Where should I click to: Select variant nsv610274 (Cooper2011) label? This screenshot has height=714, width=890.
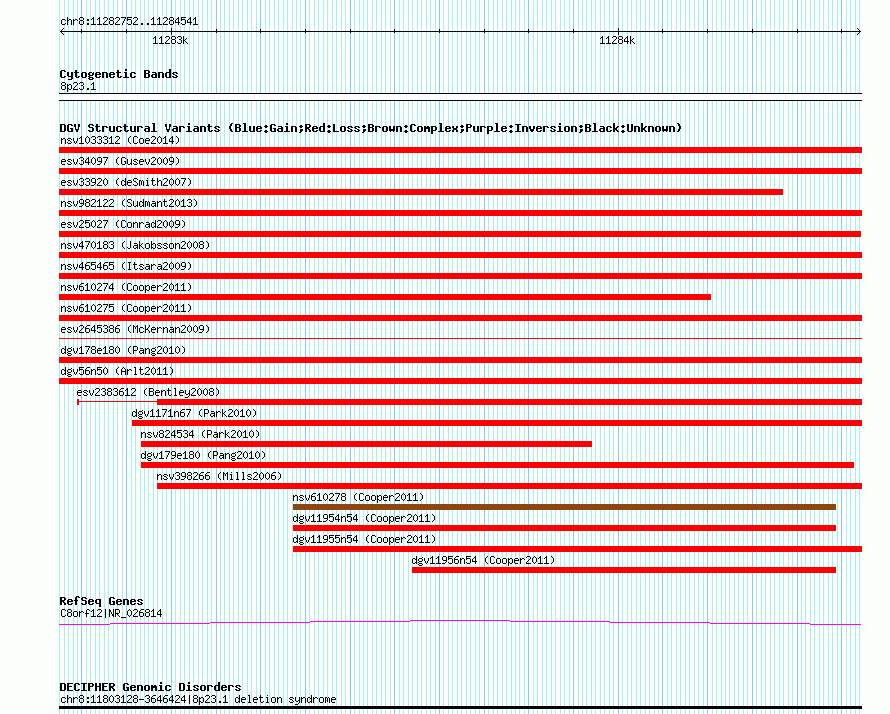(x=126, y=287)
